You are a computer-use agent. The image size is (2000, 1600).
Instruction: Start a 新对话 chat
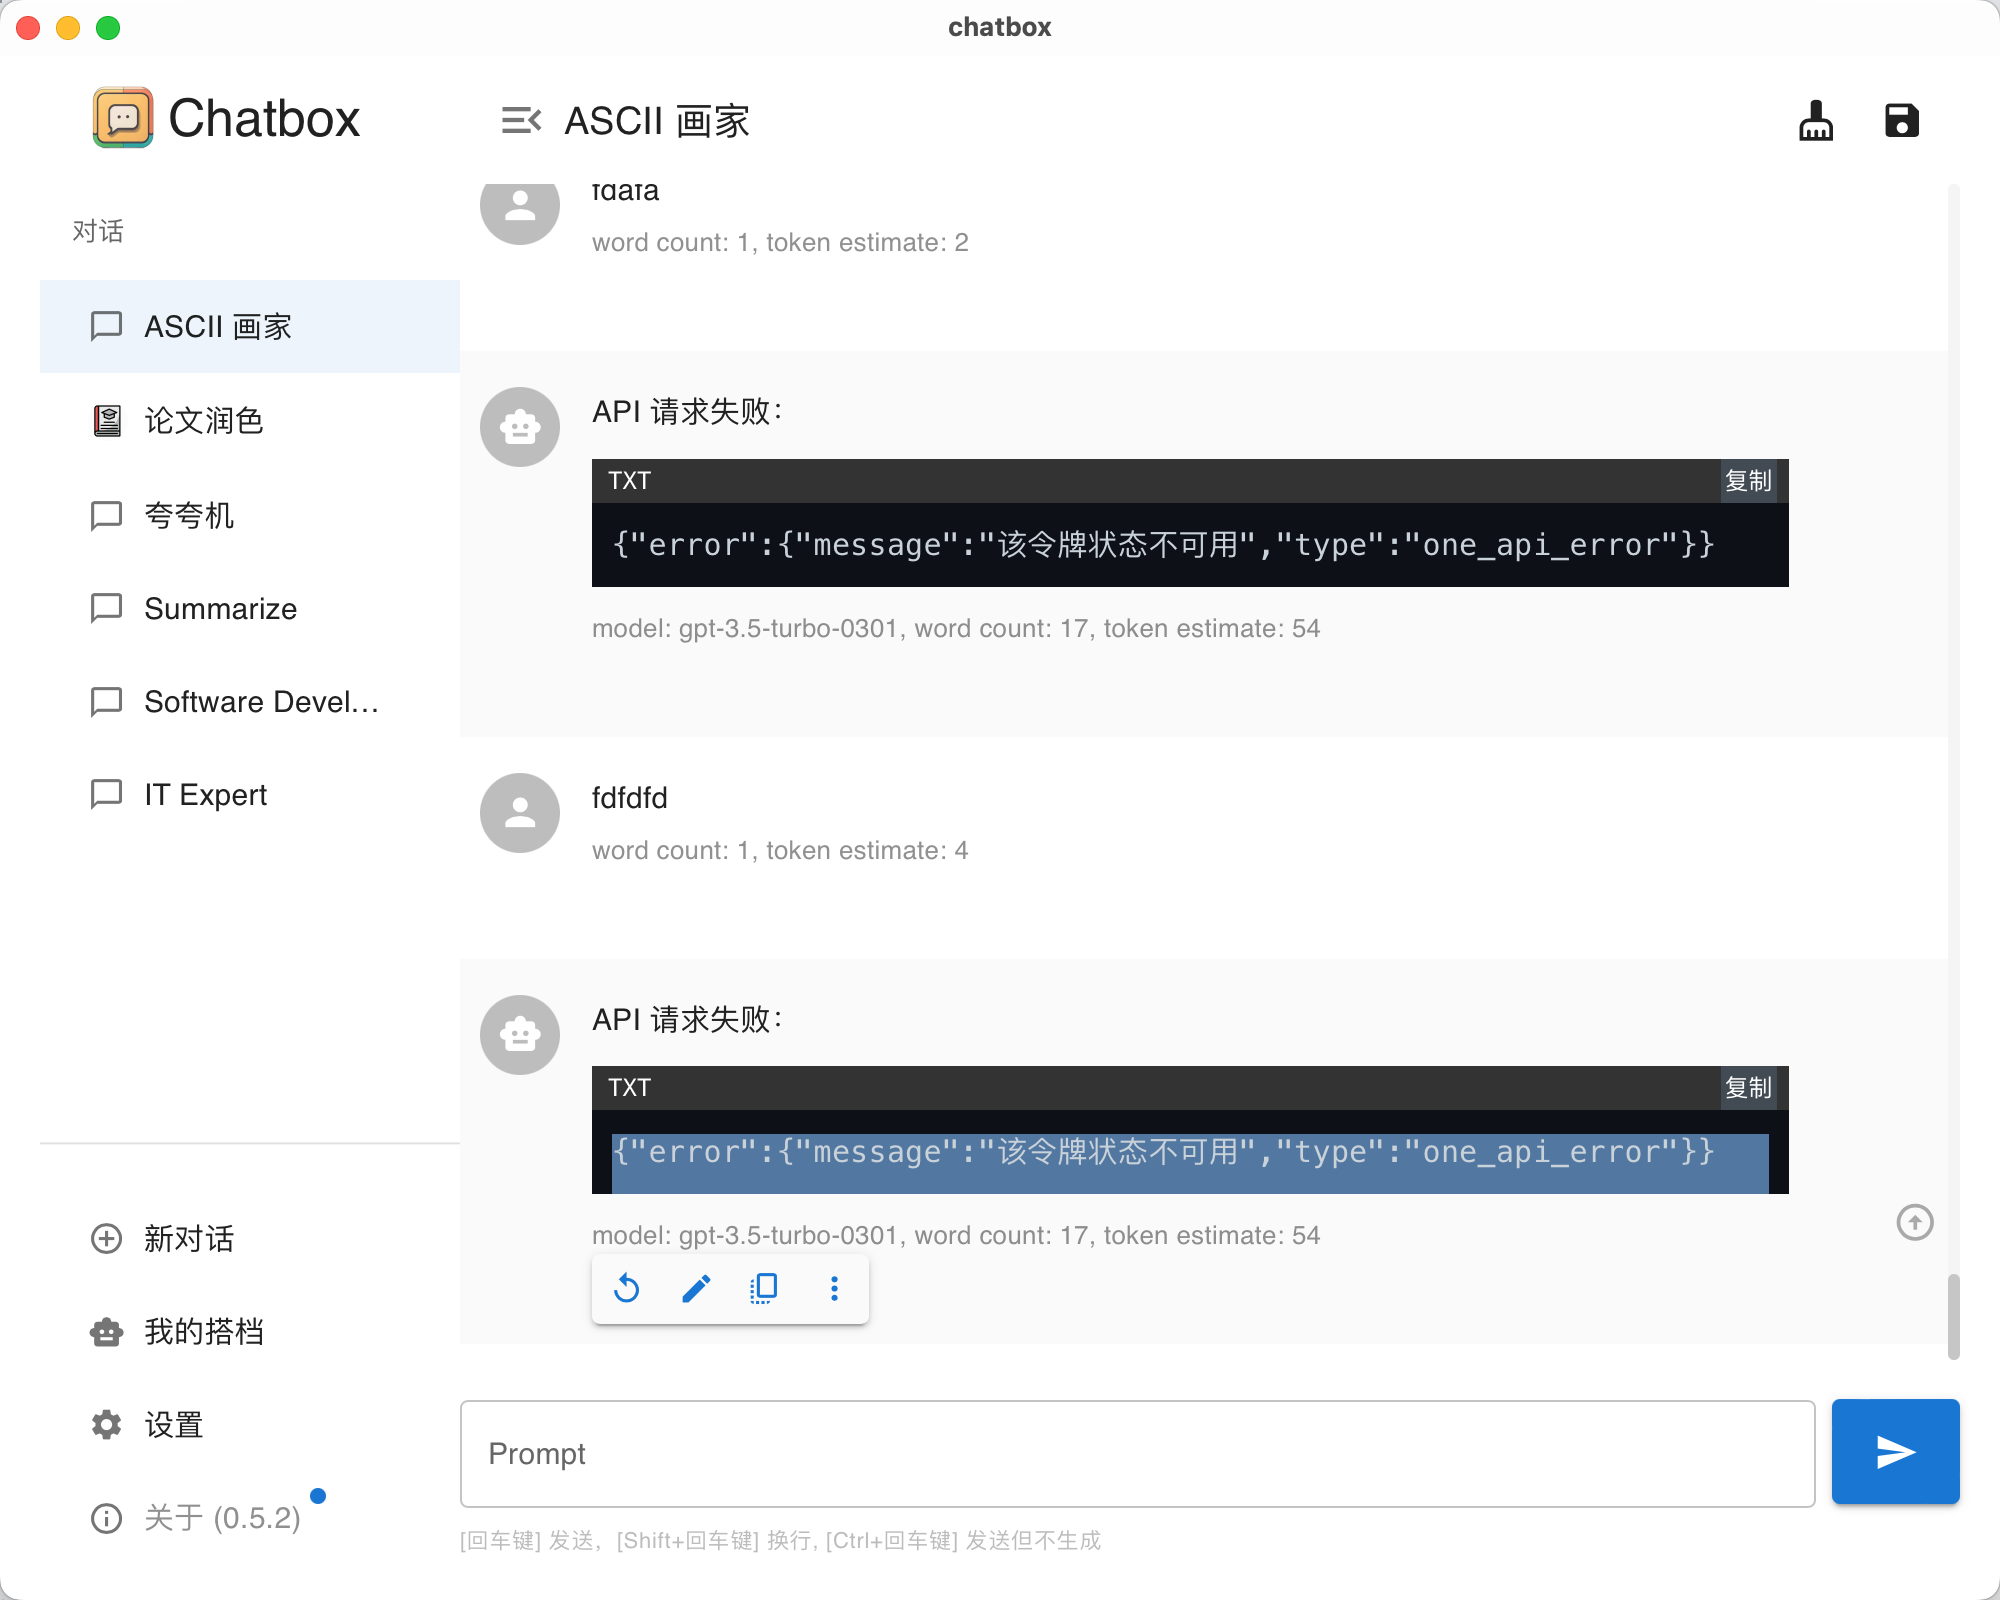pyautogui.click(x=188, y=1239)
